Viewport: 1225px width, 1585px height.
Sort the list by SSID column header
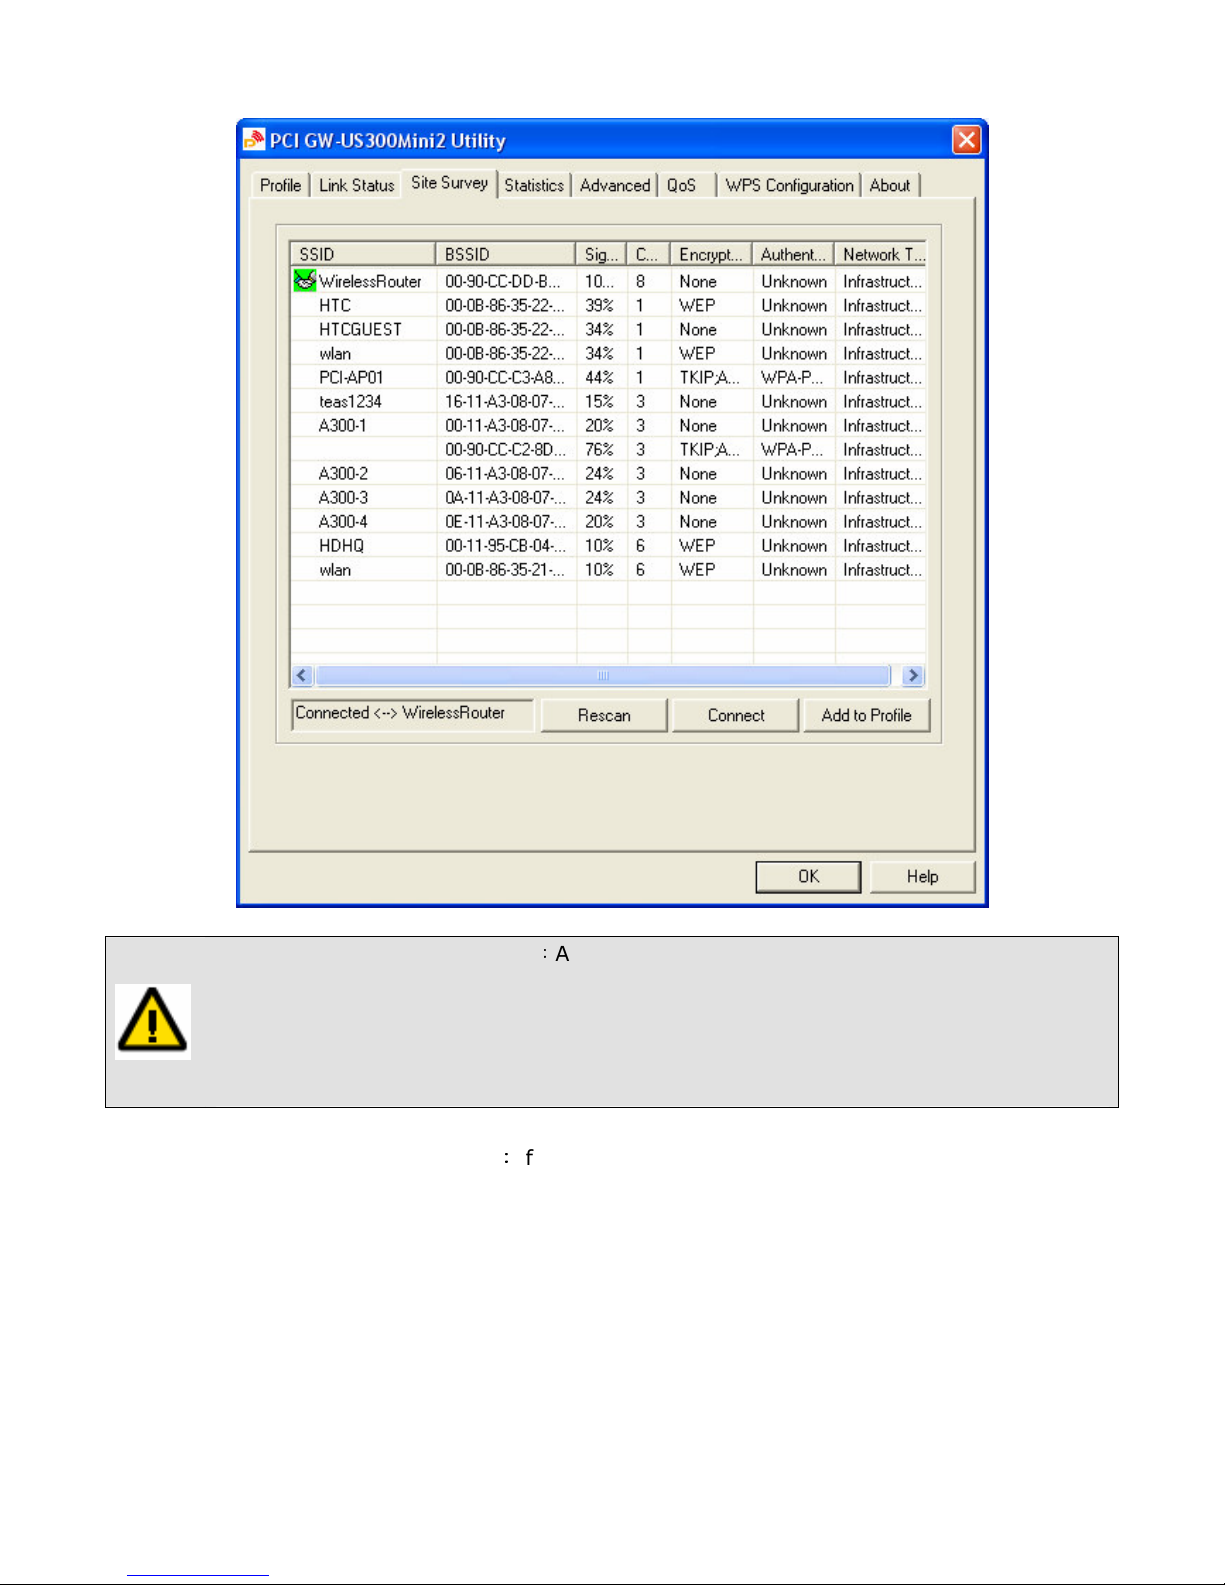363,254
